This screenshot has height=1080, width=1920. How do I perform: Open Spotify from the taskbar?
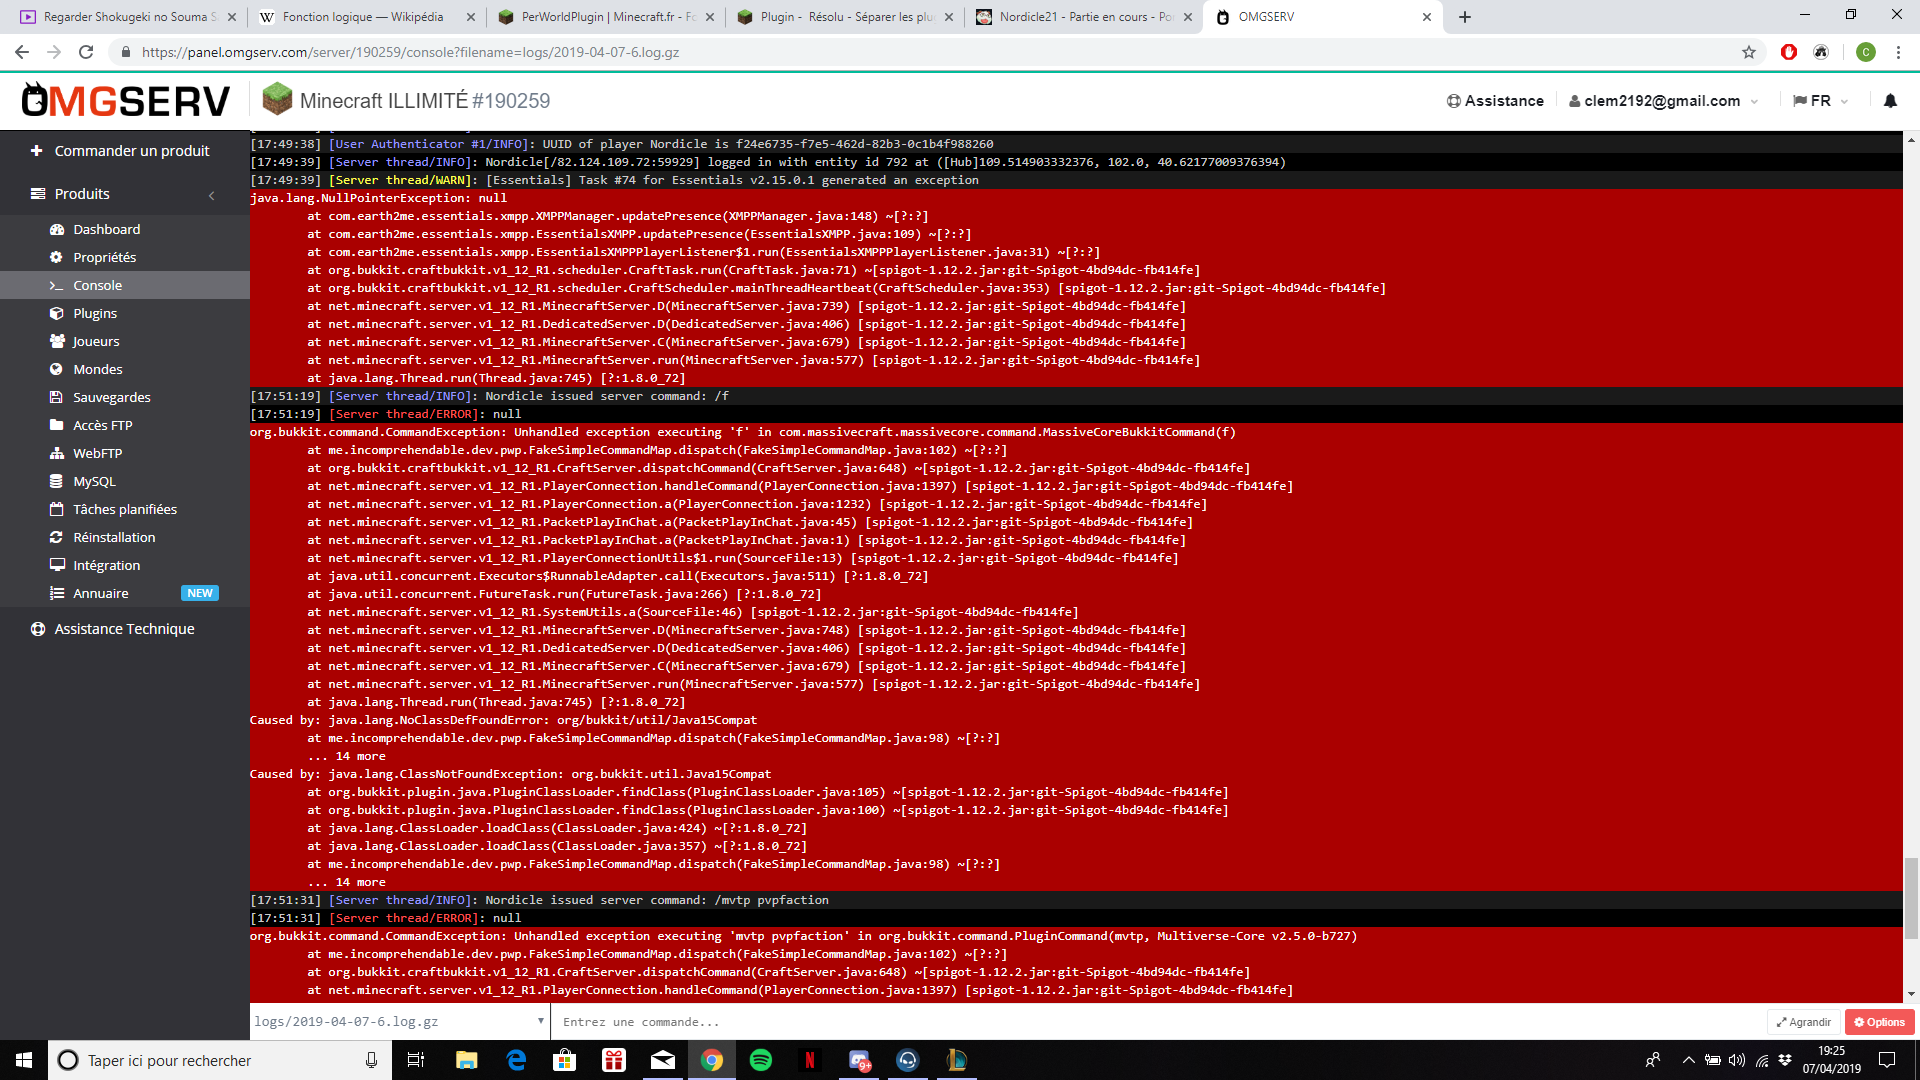coord(761,1060)
